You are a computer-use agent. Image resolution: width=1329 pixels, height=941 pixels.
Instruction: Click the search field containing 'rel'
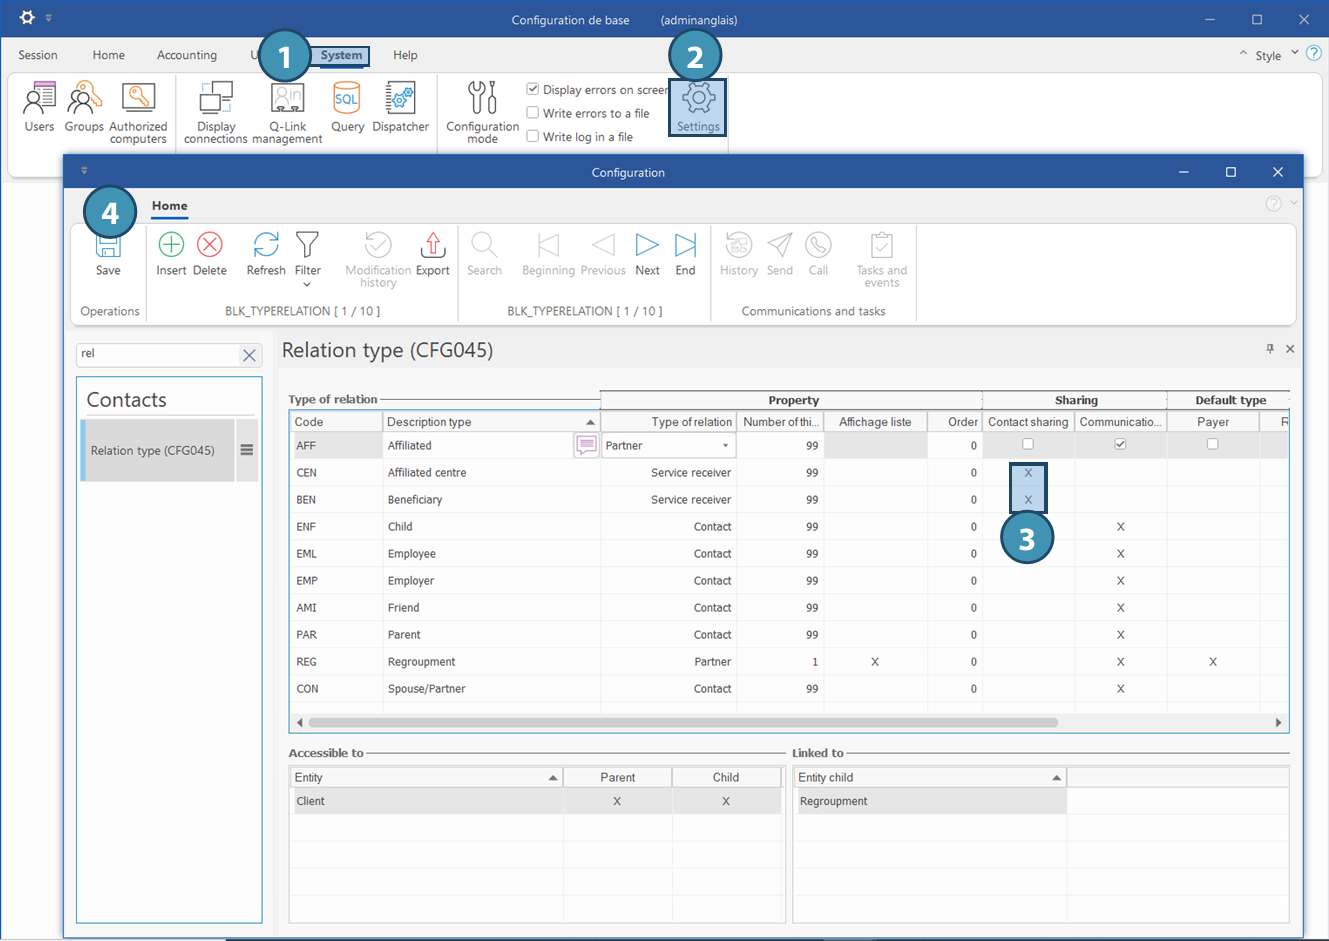(x=157, y=354)
